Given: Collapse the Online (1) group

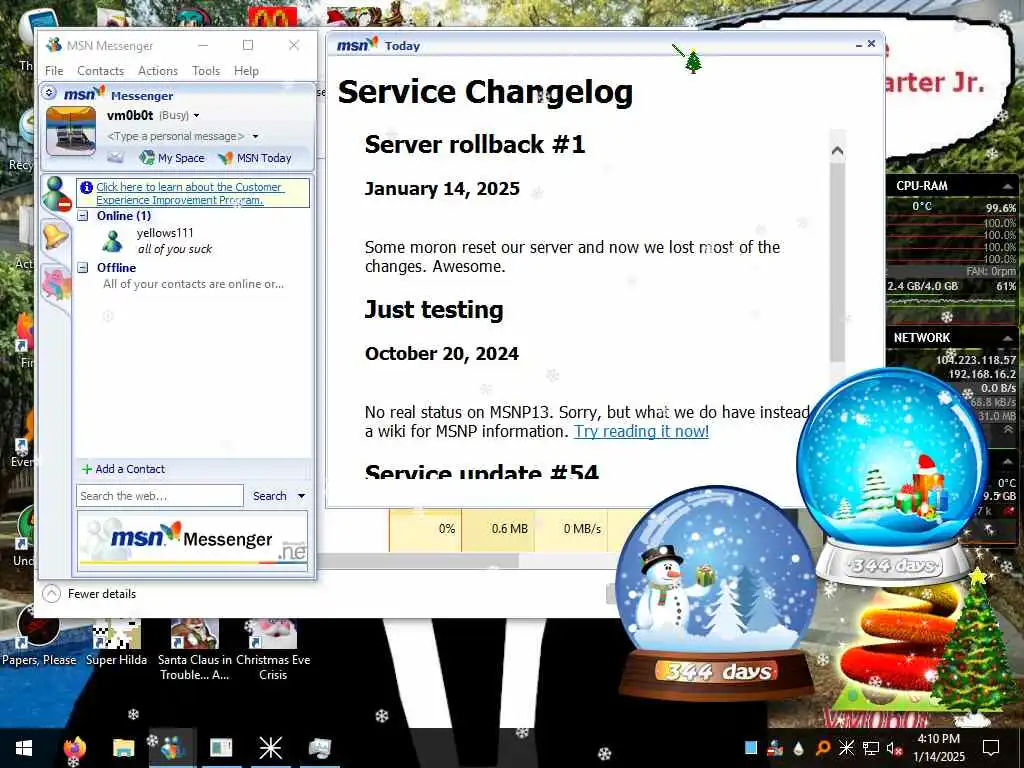Looking at the screenshot, I should (x=82, y=216).
